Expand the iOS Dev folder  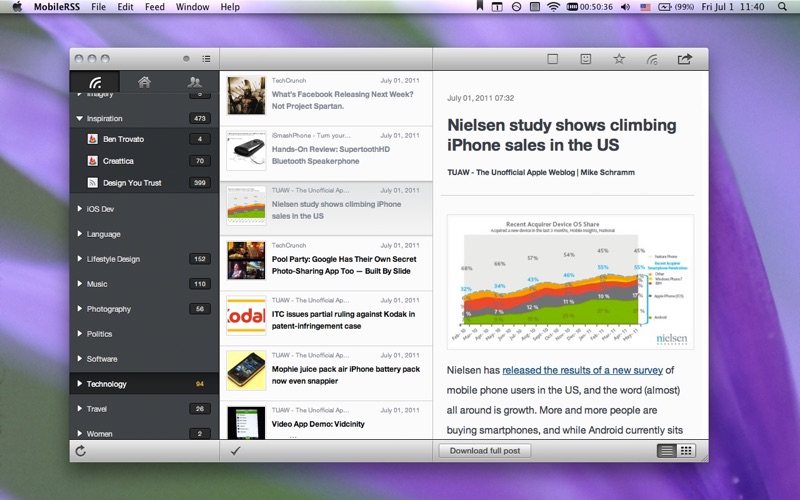click(x=80, y=209)
